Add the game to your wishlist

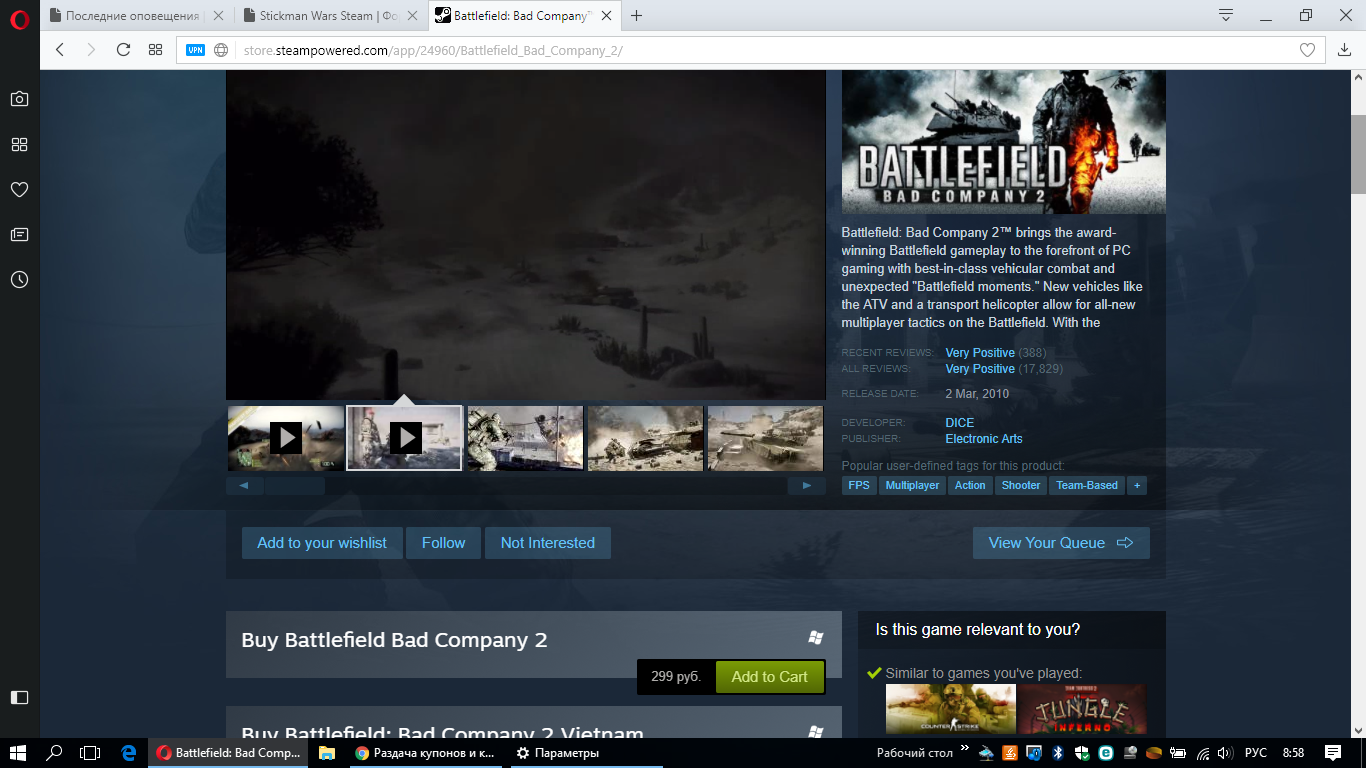322,543
